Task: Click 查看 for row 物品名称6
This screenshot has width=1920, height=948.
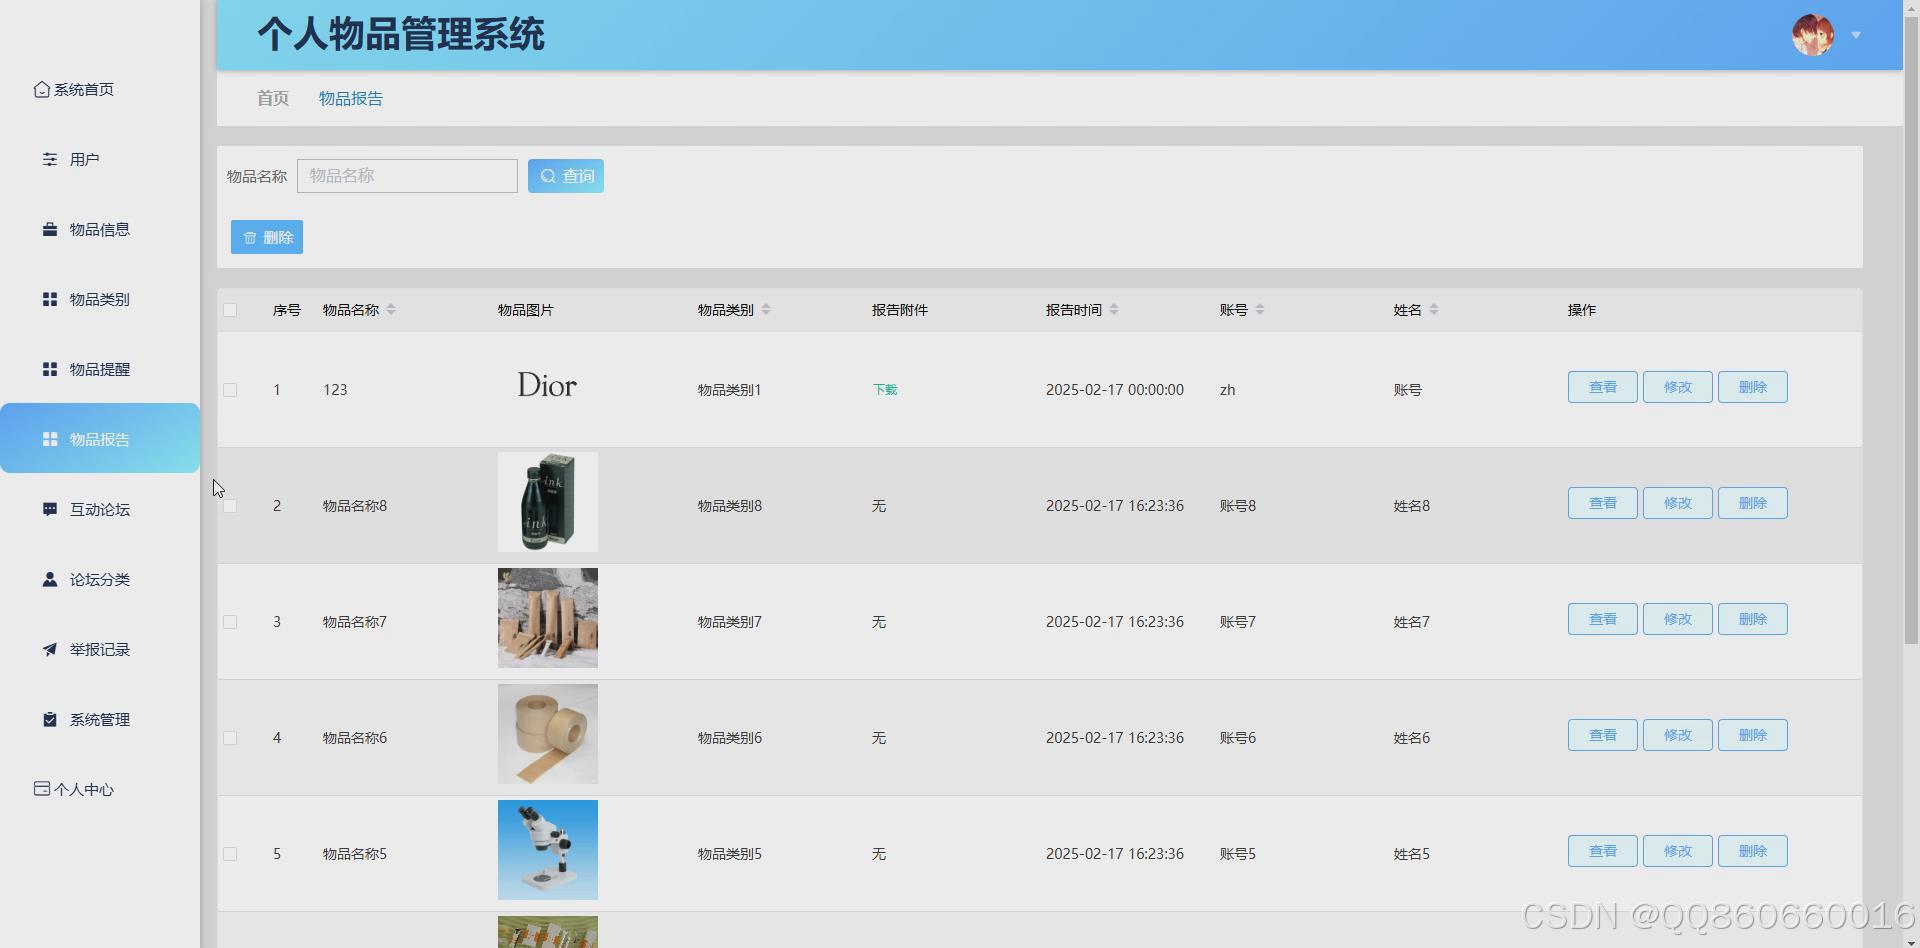Action: point(1603,735)
